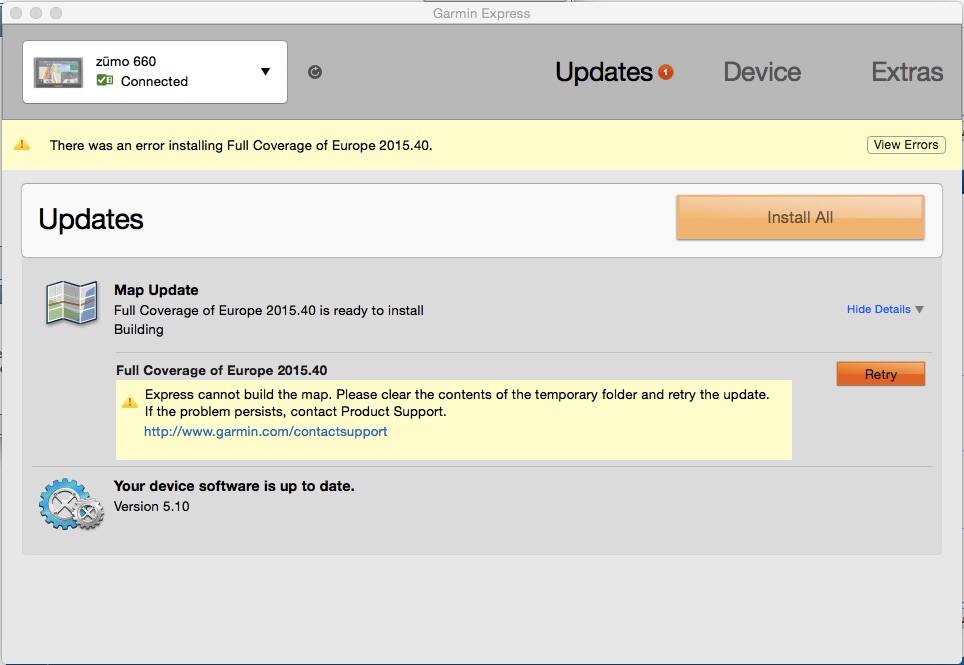Open the device selector dropdown arrow
The width and height of the screenshot is (964, 665).
[x=265, y=72]
